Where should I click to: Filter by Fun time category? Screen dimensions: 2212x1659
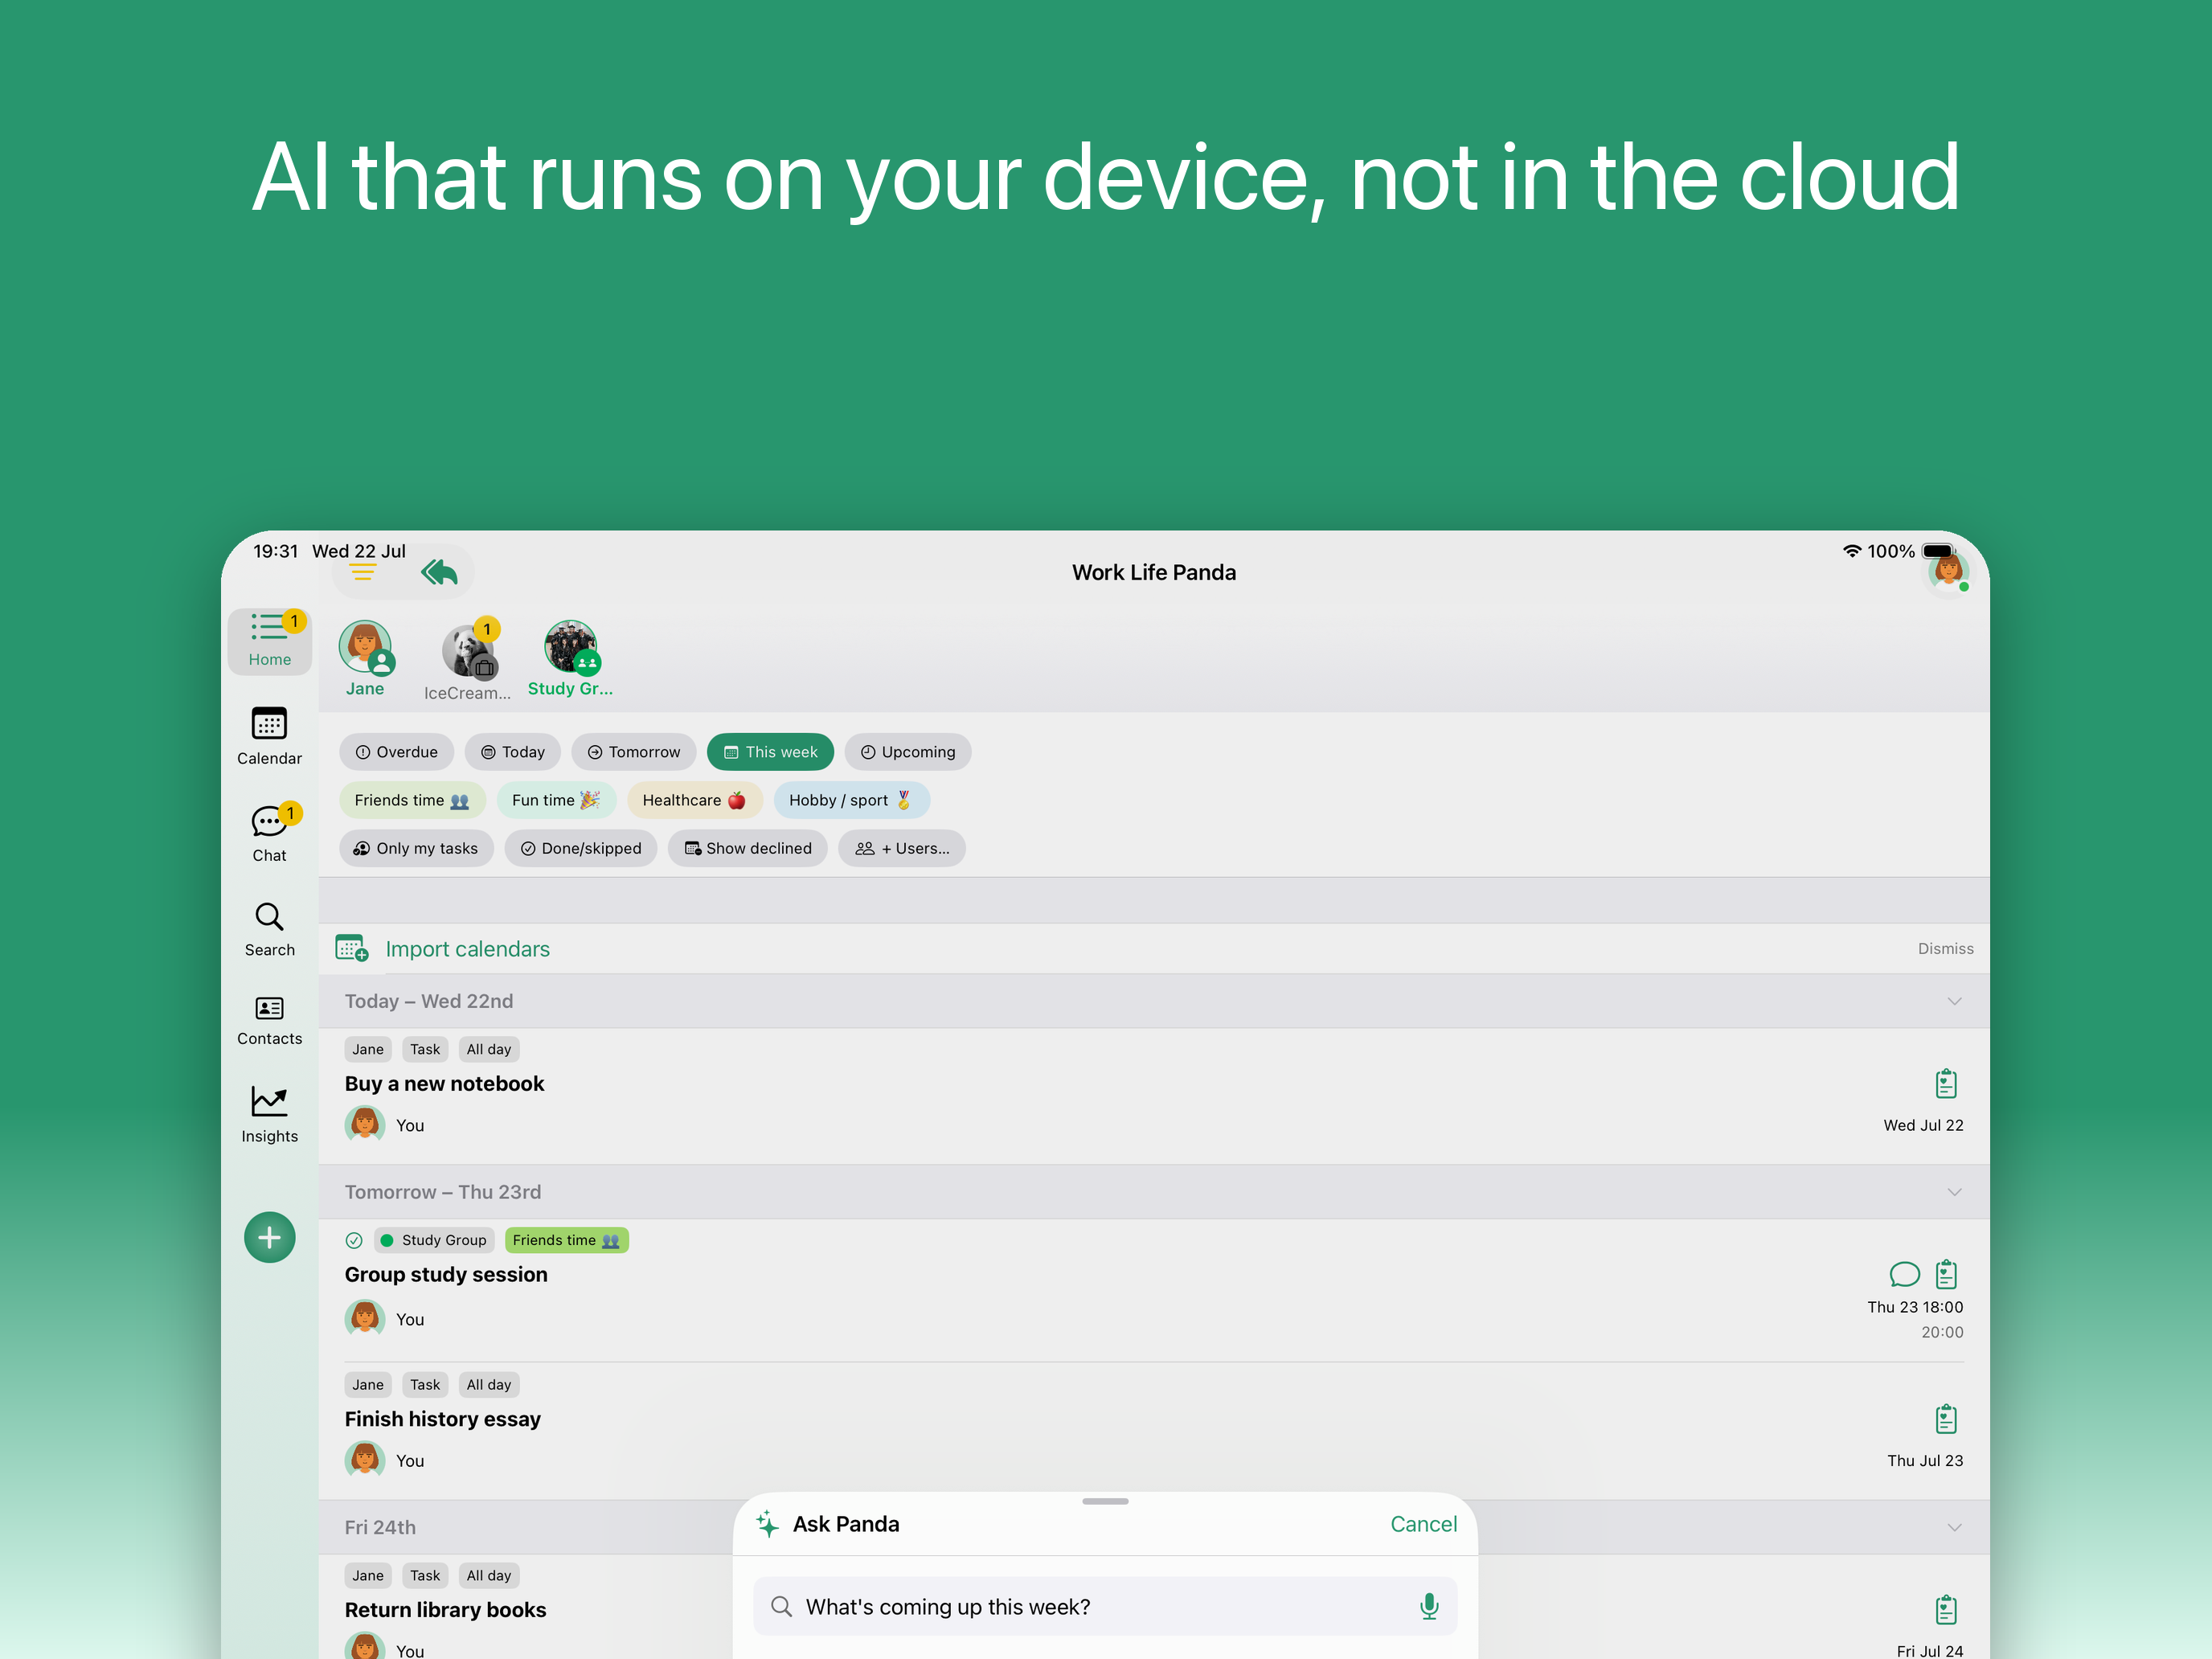pyautogui.click(x=556, y=800)
